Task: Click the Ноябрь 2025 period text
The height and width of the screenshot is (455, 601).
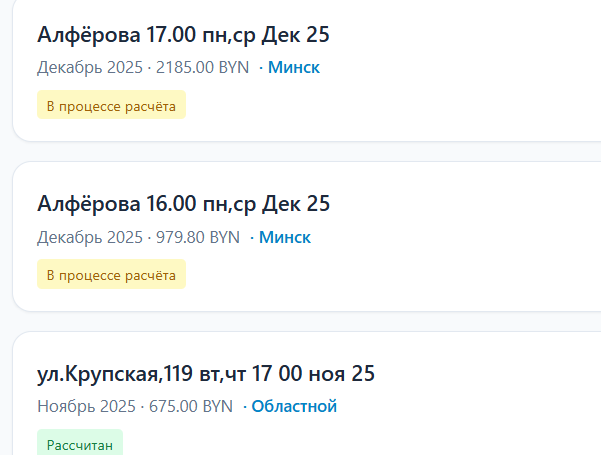Action: [86, 407]
